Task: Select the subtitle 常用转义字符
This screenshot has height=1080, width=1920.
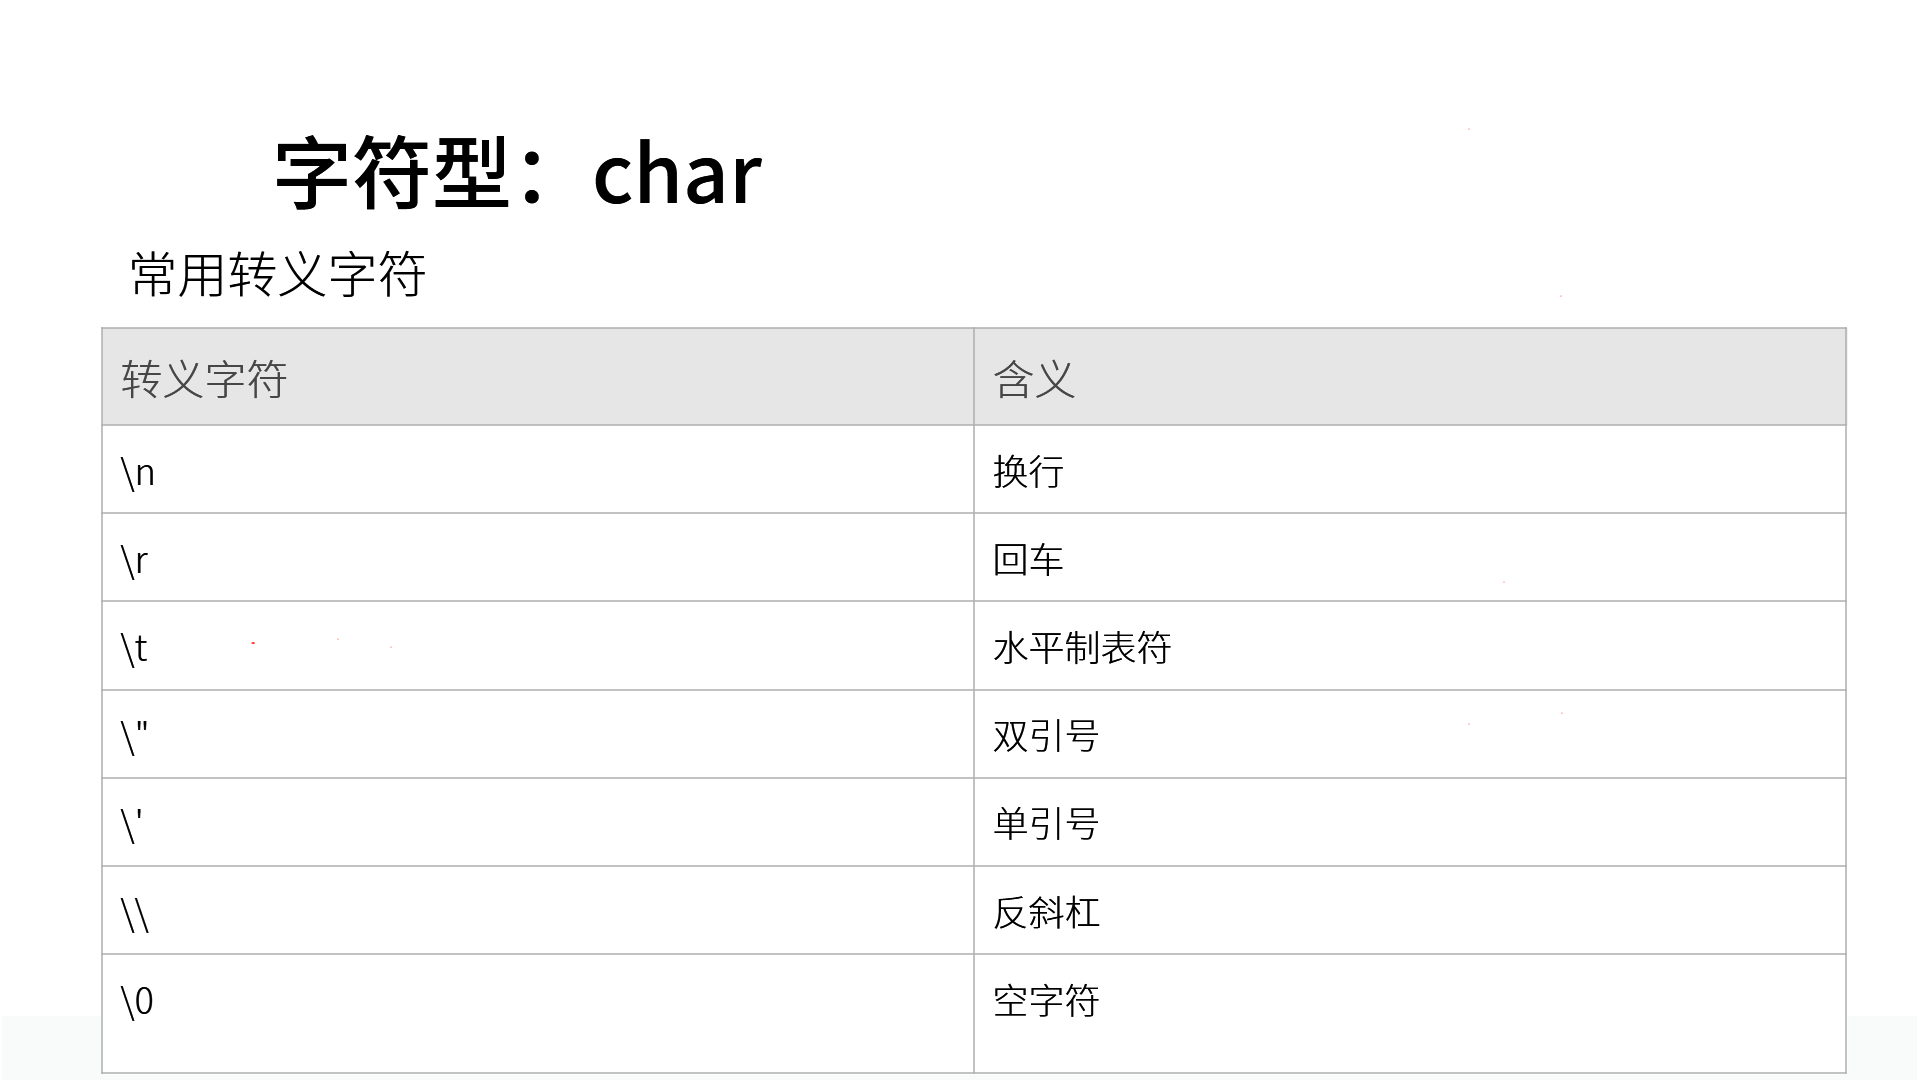Action: point(278,275)
